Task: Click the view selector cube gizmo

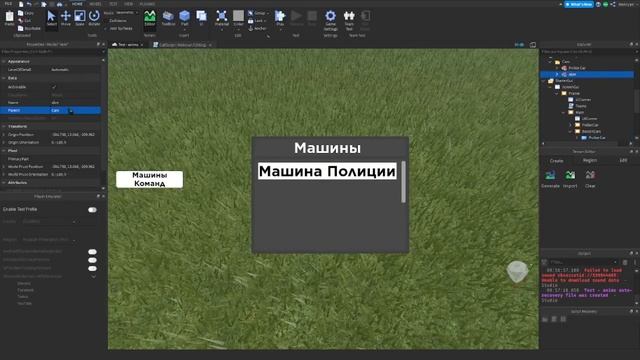Action: [x=517, y=271]
